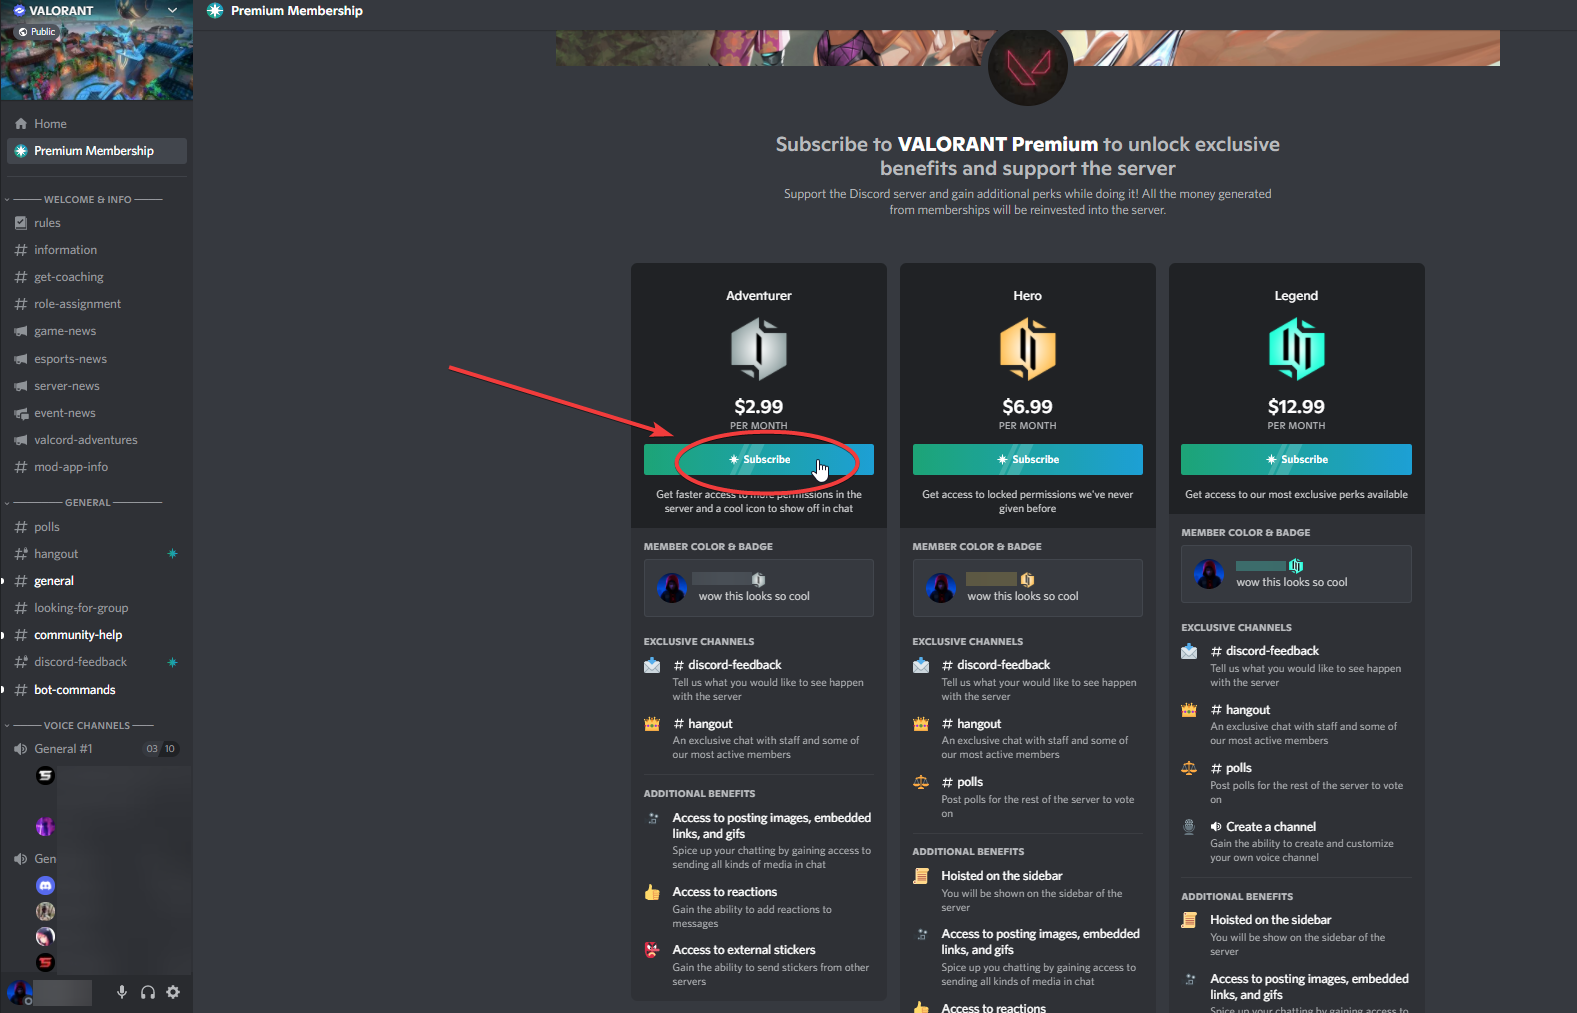Click Legend member color and badge preview
Image resolution: width=1577 pixels, height=1013 pixels.
[x=1296, y=574]
